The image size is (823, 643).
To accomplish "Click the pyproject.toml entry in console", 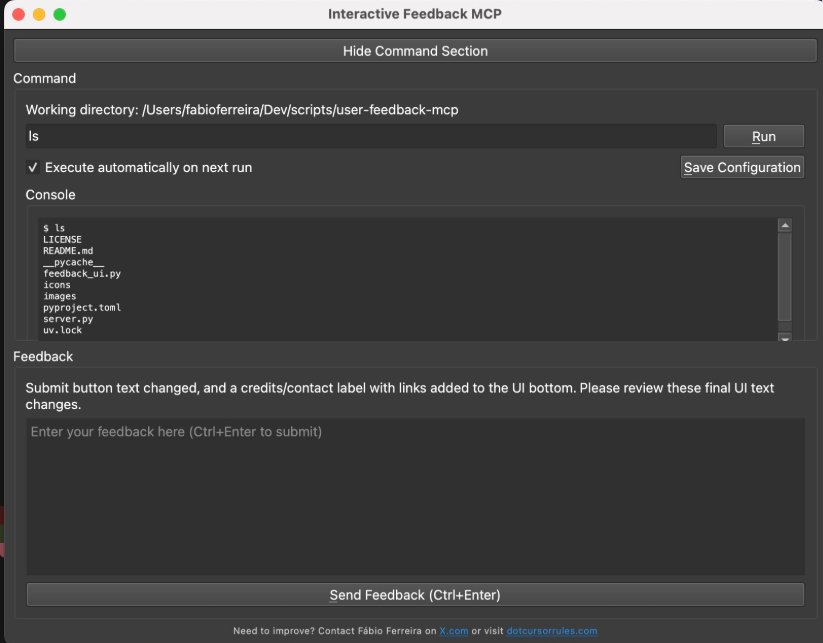I will click(82, 307).
